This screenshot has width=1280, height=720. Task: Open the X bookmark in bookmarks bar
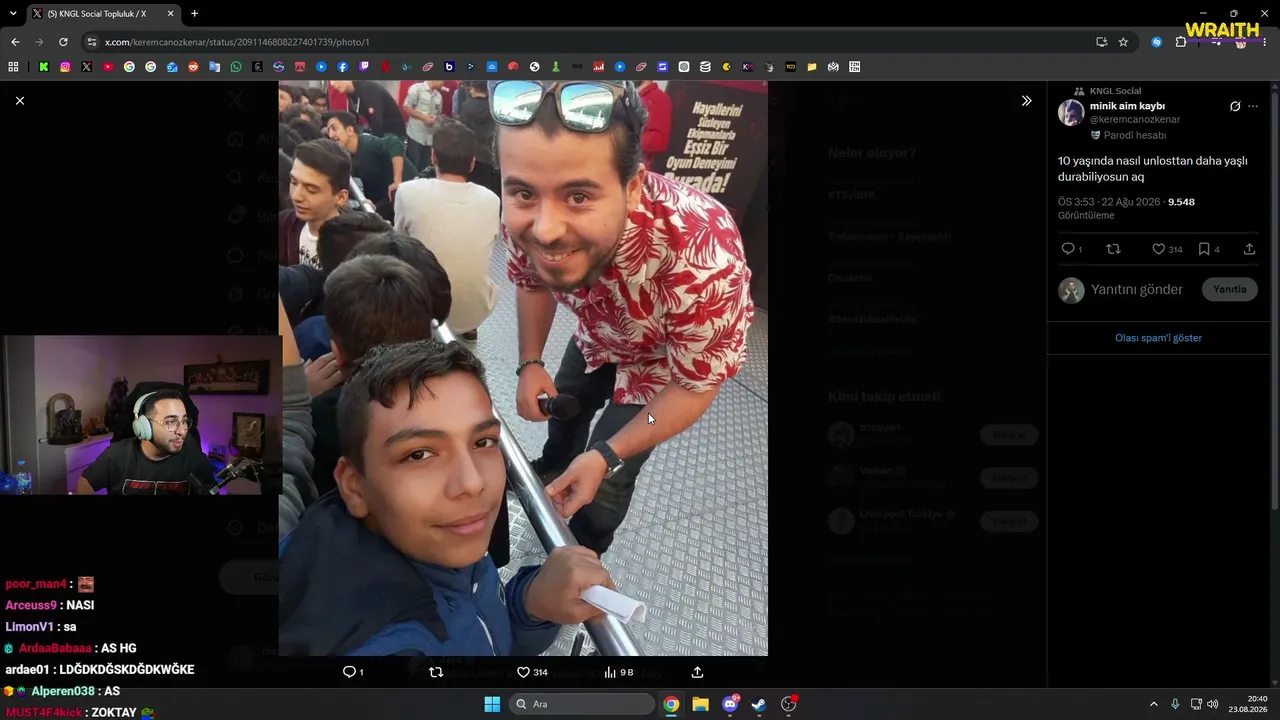pyautogui.click(x=86, y=67)
